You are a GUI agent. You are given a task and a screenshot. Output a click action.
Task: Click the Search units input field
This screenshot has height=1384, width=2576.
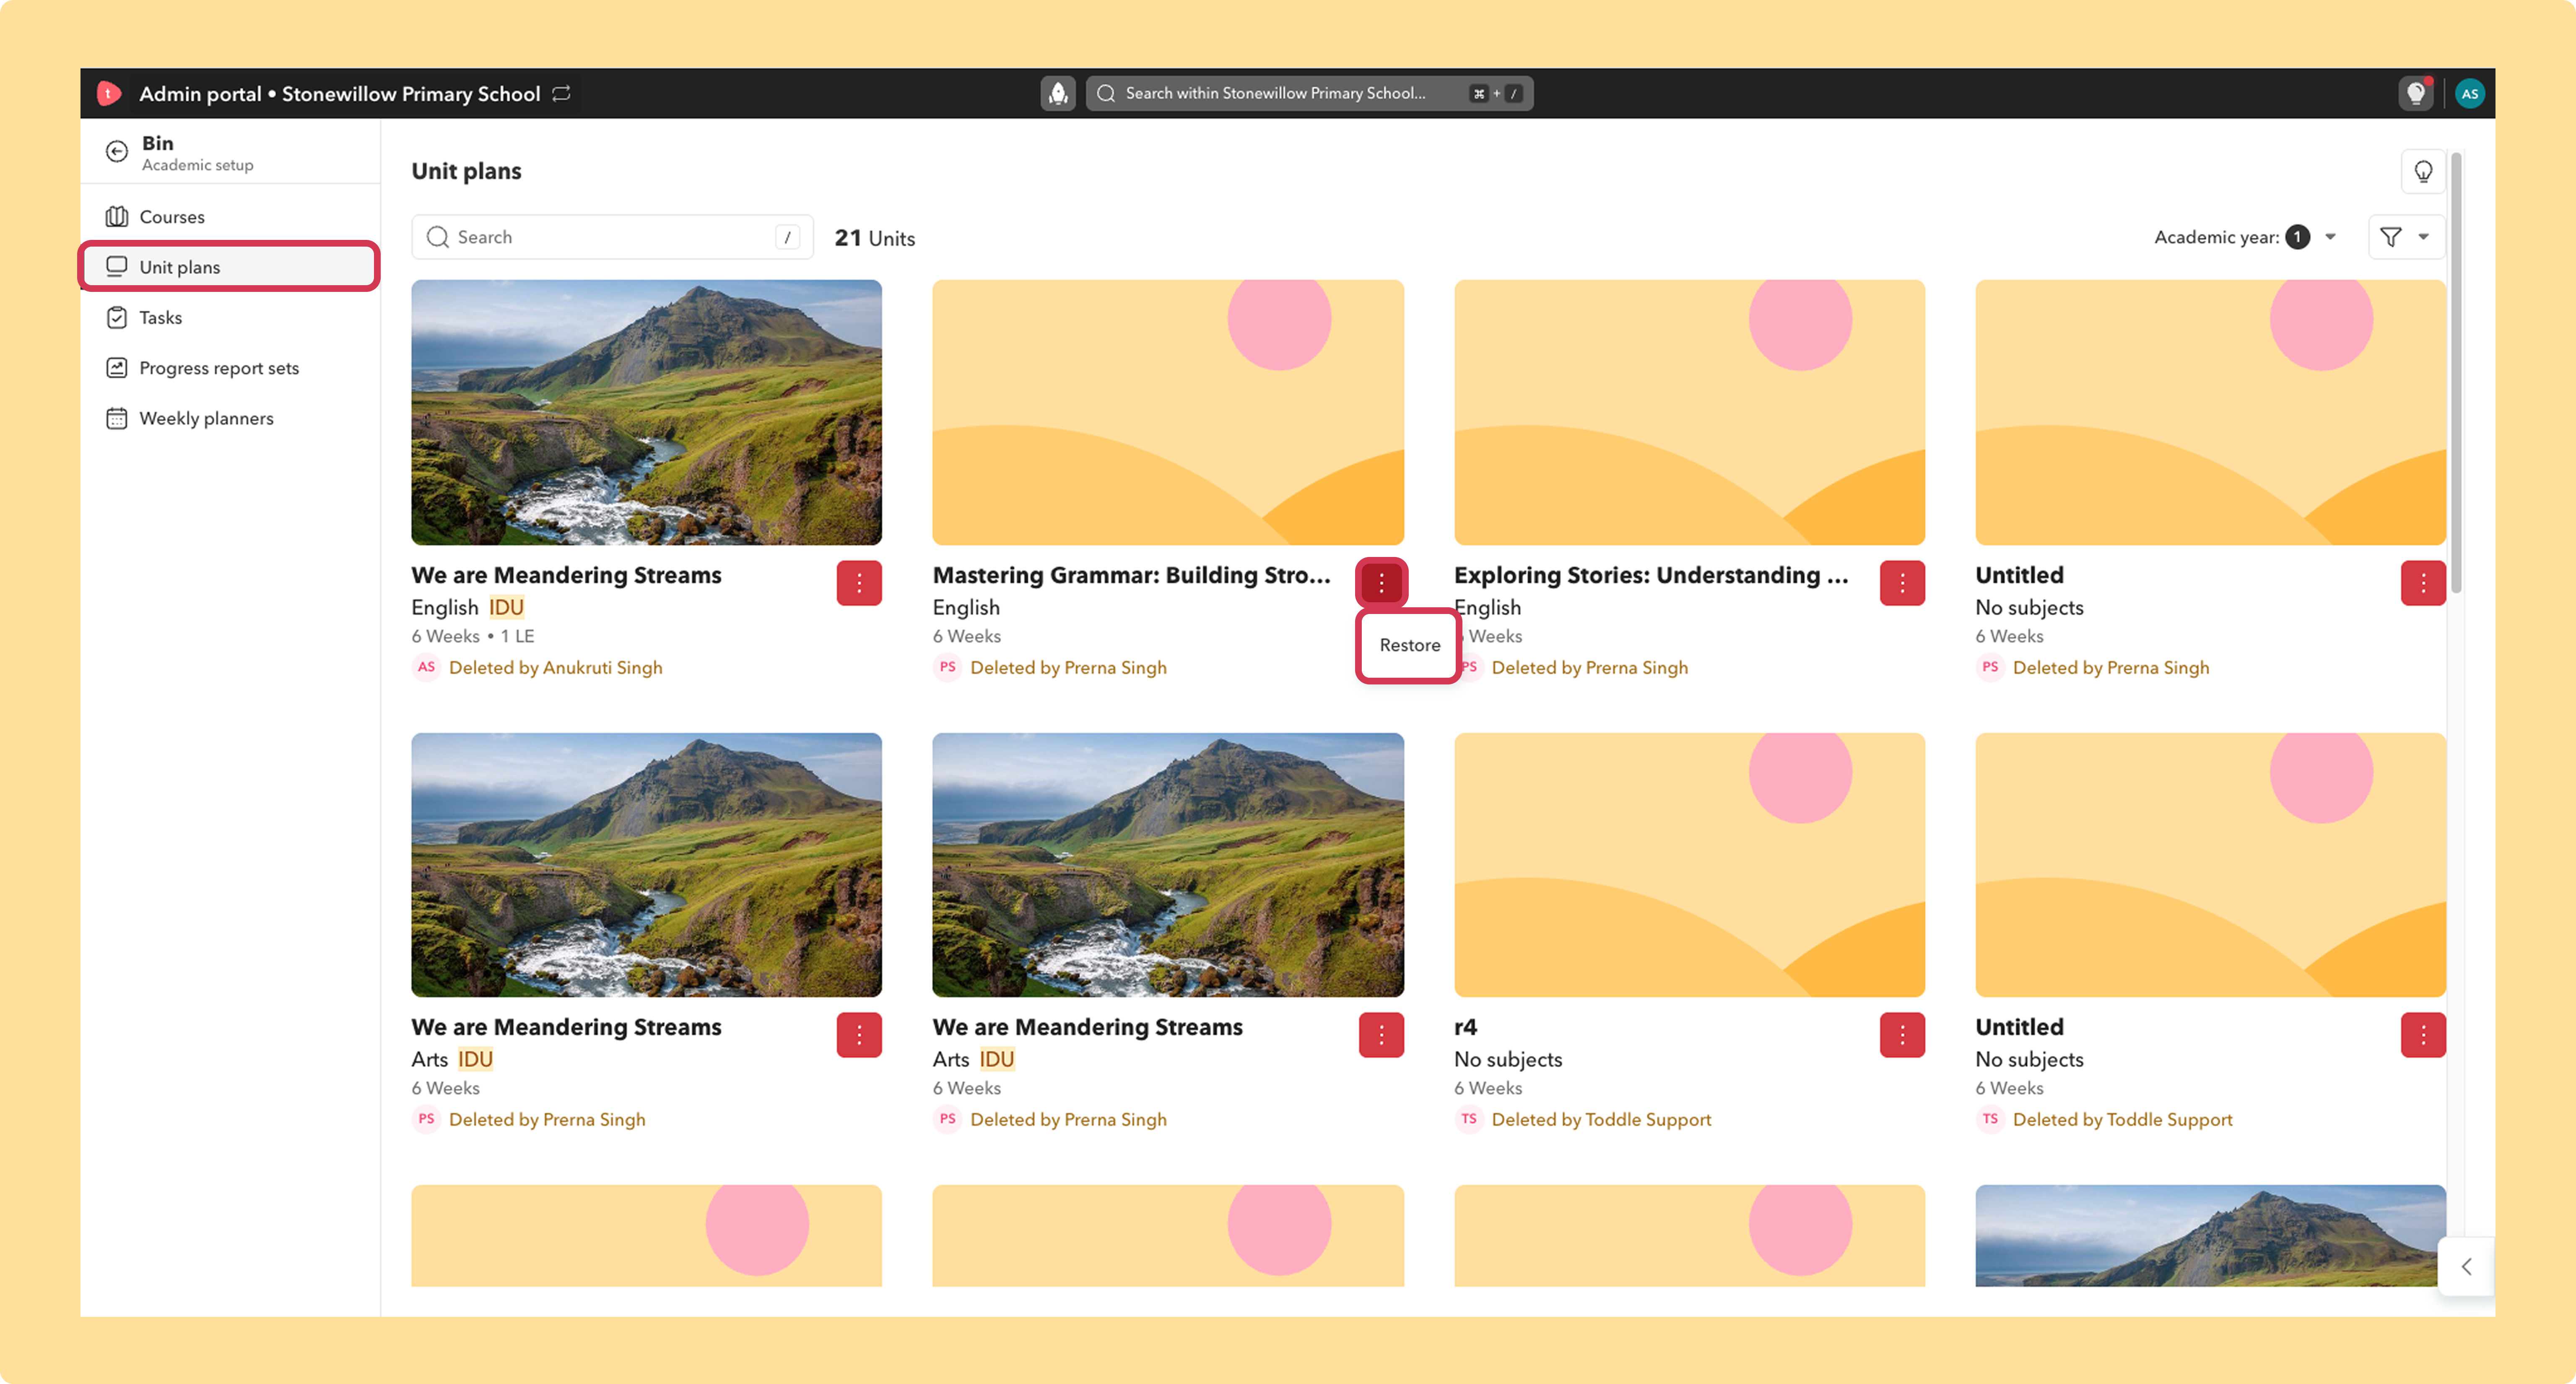point(612,237)
